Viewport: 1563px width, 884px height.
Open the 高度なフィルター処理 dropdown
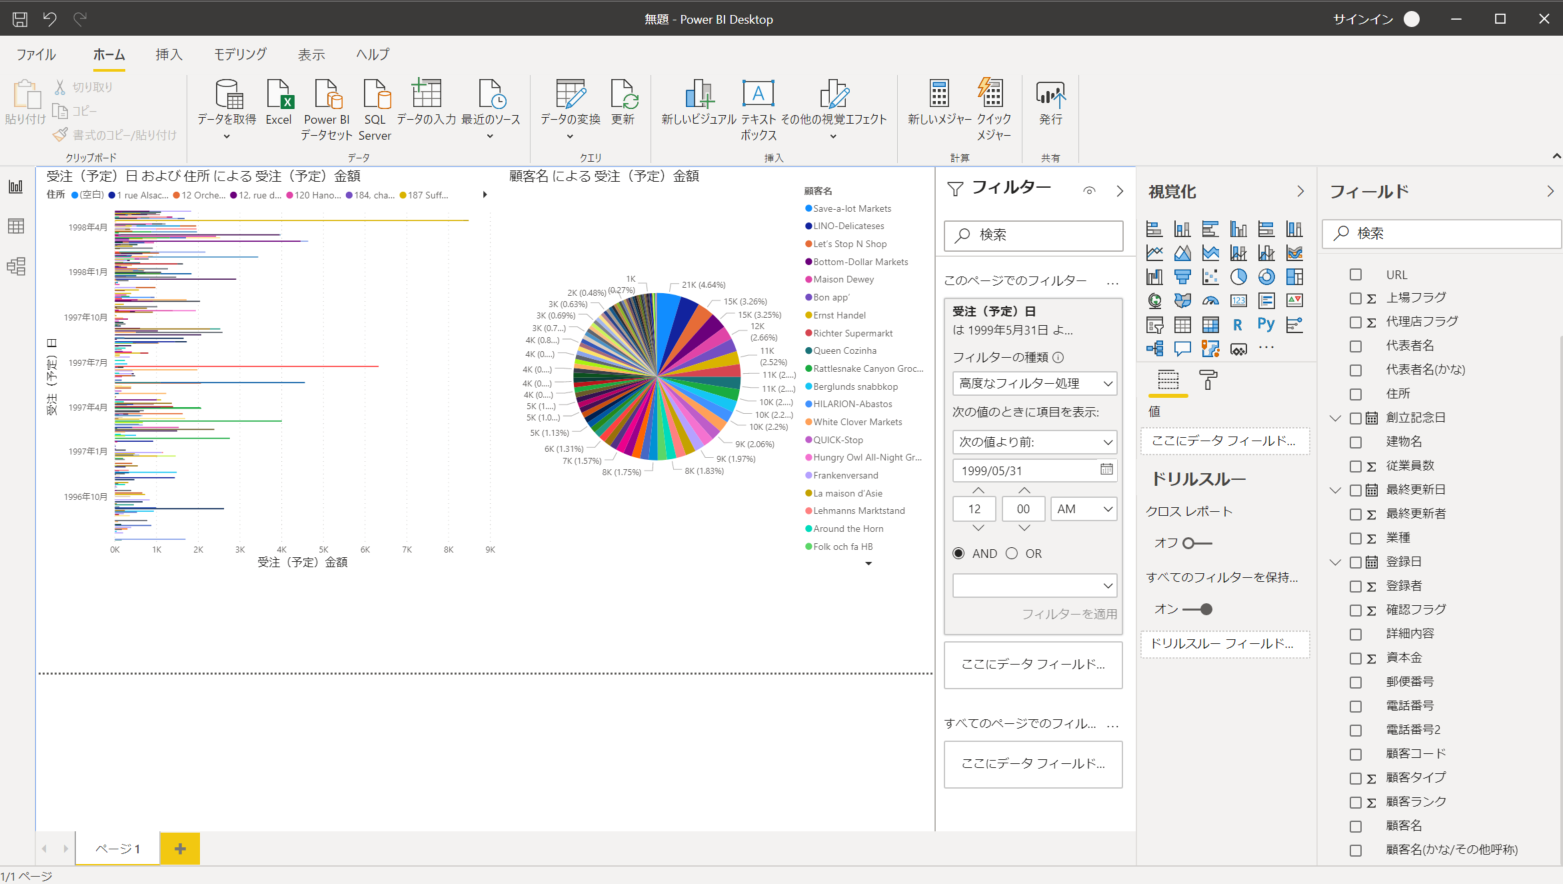[x=1034, y=383]
